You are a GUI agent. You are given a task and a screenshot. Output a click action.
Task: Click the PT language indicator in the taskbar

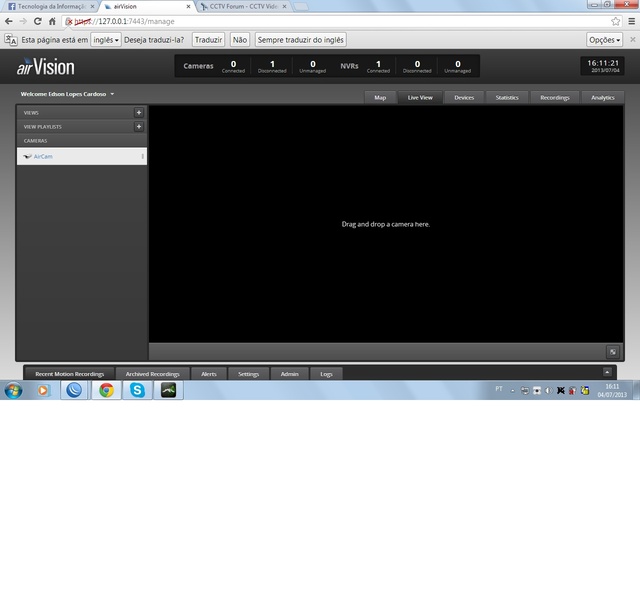[499, 389]
